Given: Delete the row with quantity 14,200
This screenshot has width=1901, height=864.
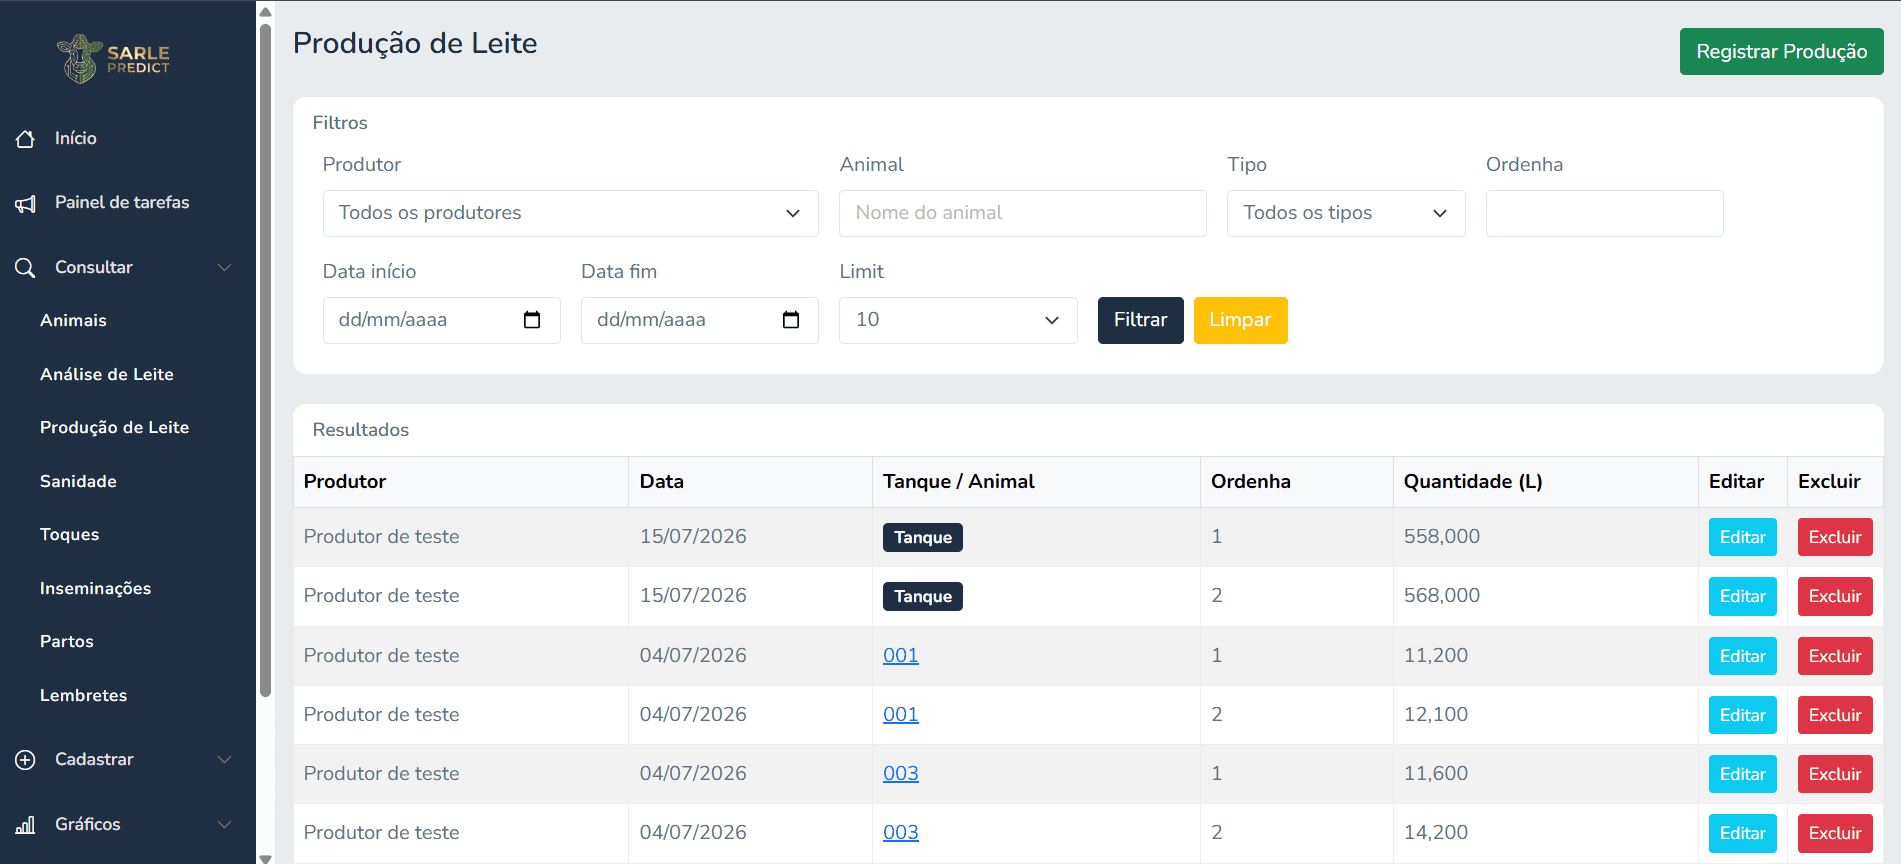Looking at the screenshot, I should tap(1835, 833).
